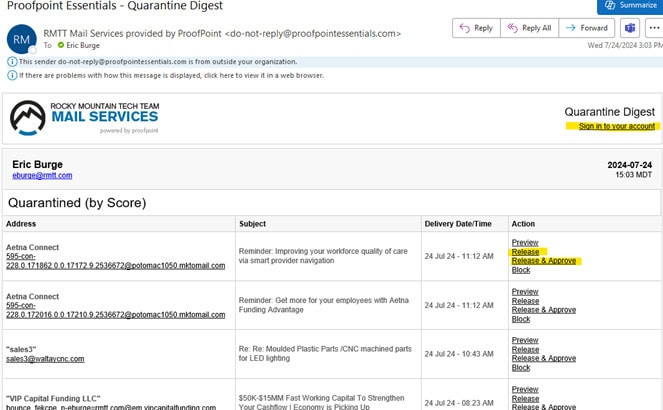Open the Teams share icon
Screen dimensions: 663x410
pos(630,28)
